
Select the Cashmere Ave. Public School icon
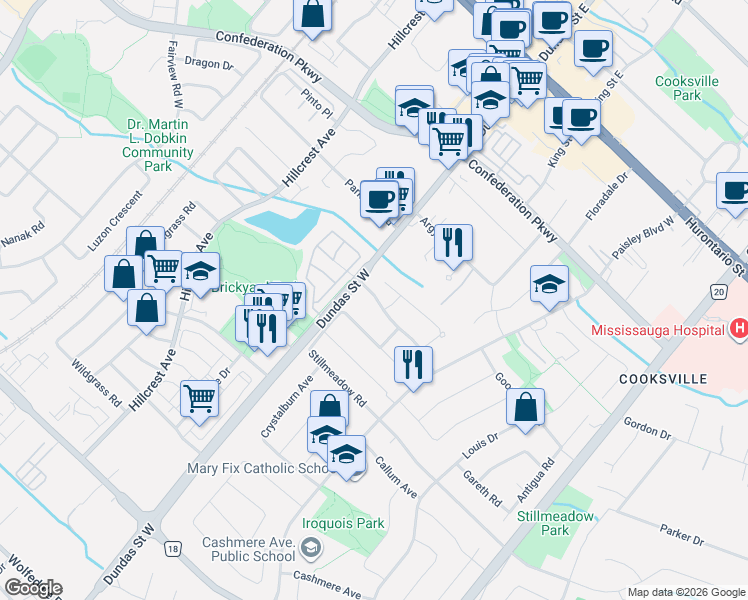tap(312, 549)
